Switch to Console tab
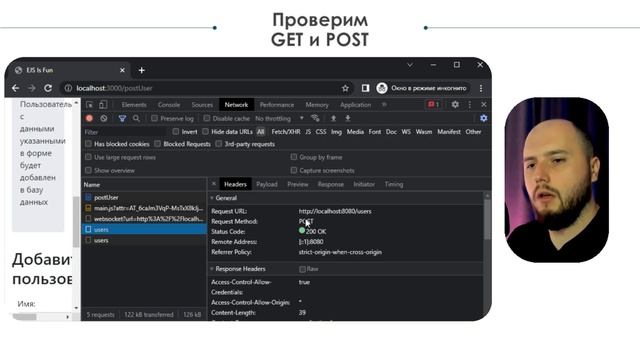640x360 pixels. pos(169,105)
